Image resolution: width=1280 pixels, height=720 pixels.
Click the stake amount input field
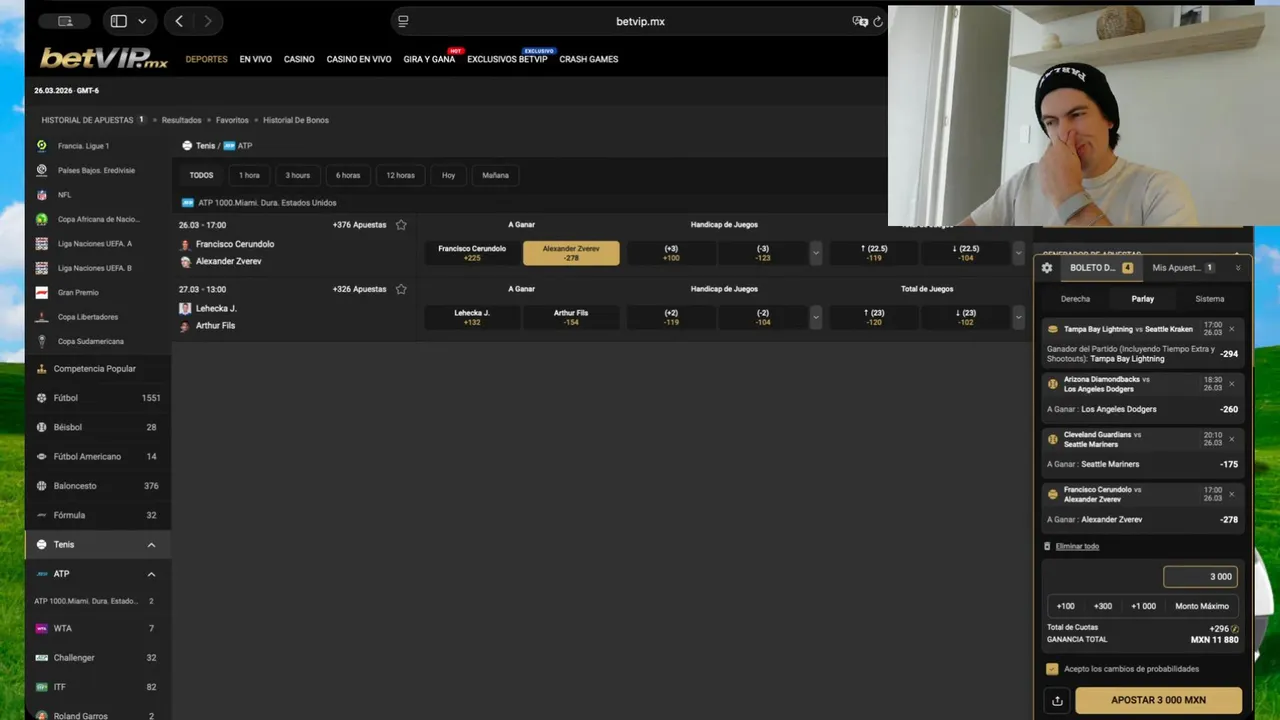tap(1200, 577)
